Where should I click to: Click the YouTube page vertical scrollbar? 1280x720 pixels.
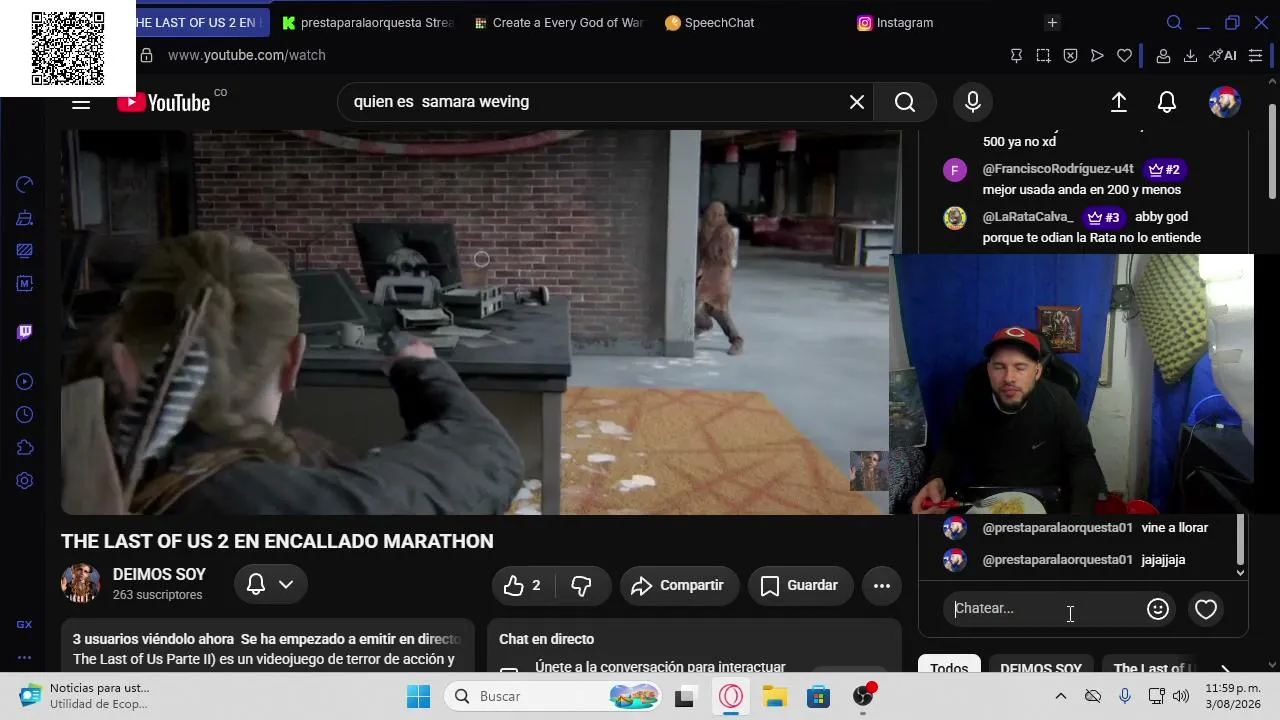click(1272, 150)
